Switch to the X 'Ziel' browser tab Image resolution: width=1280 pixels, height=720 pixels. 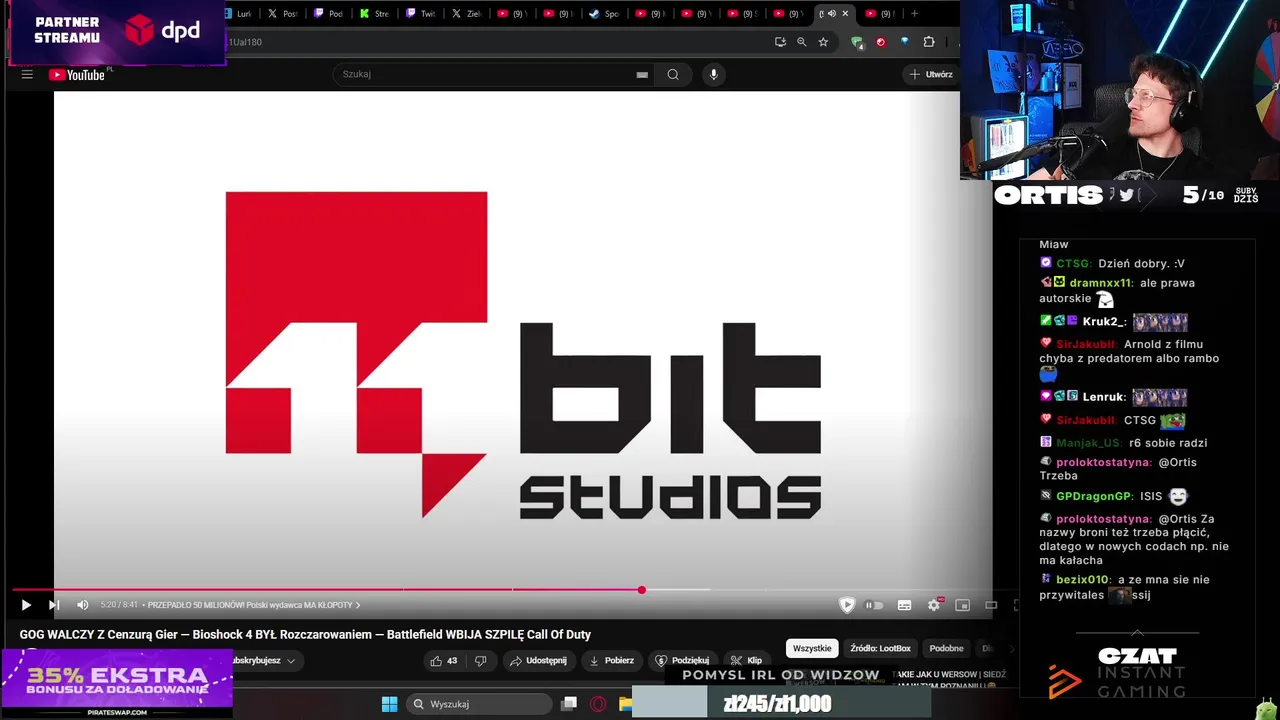click(x=467, y=14)
